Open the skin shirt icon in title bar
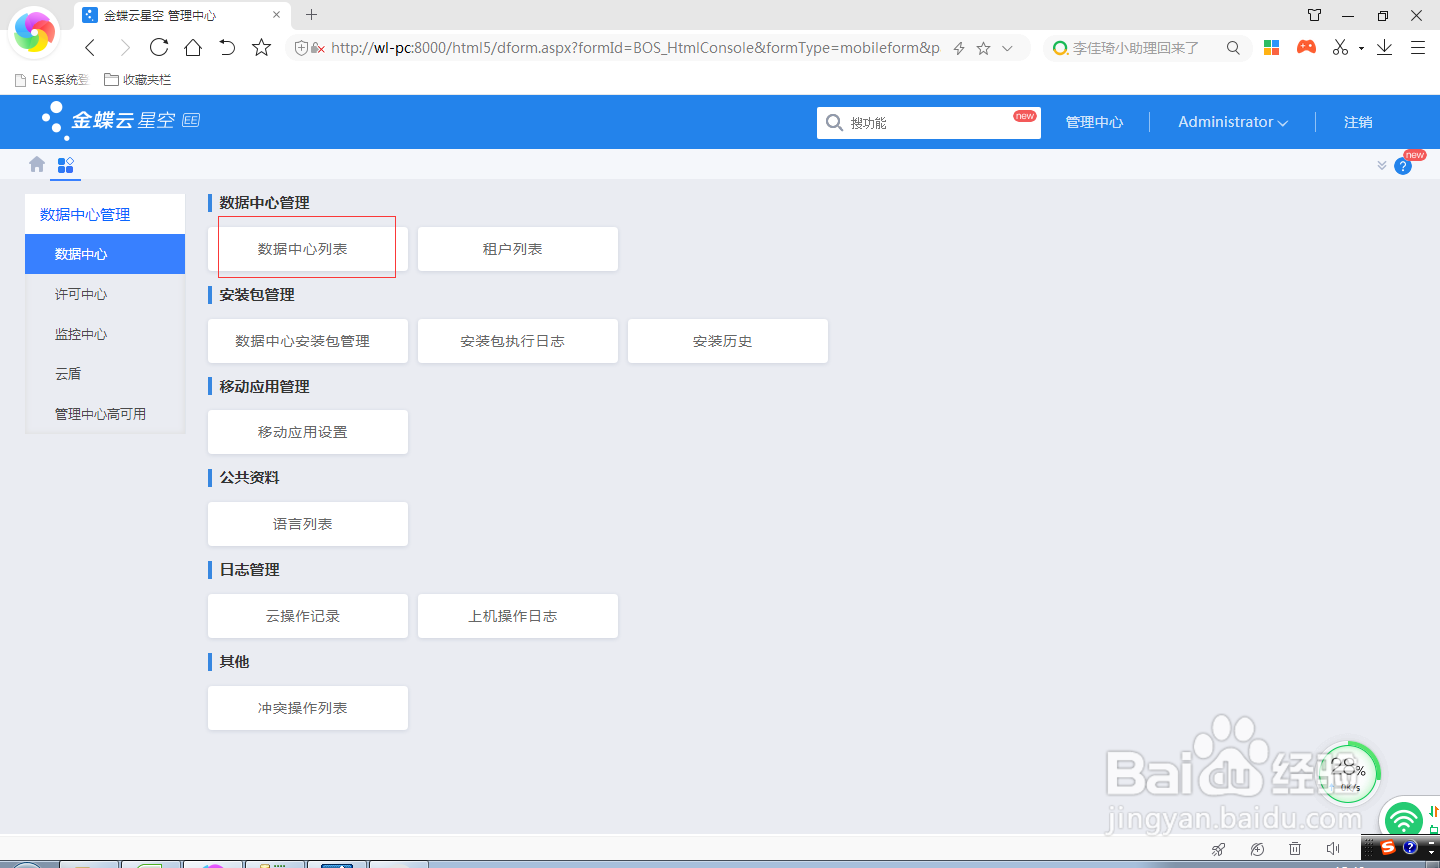Screen dimensions: 1440x868 click(1314, 15)
